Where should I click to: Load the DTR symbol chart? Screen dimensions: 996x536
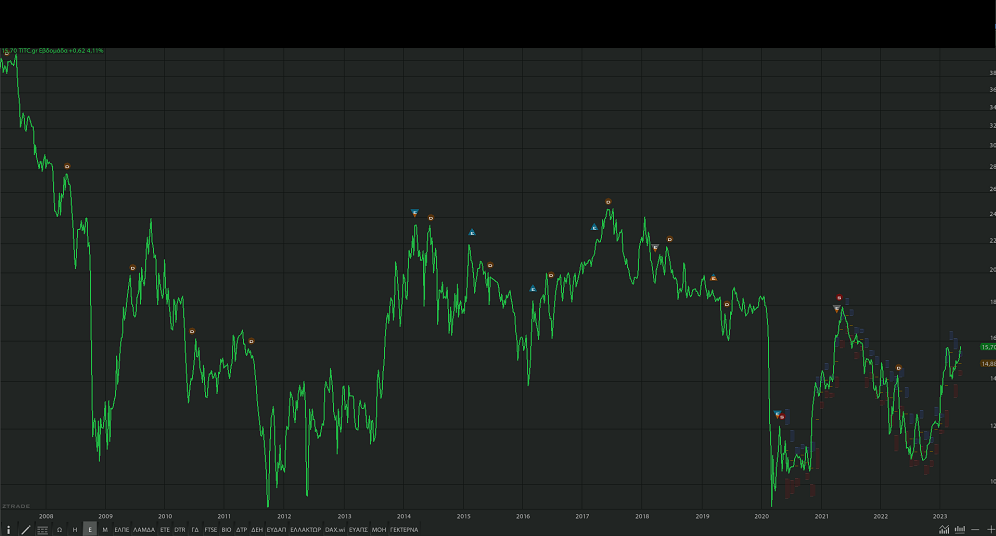pos(180,530)
